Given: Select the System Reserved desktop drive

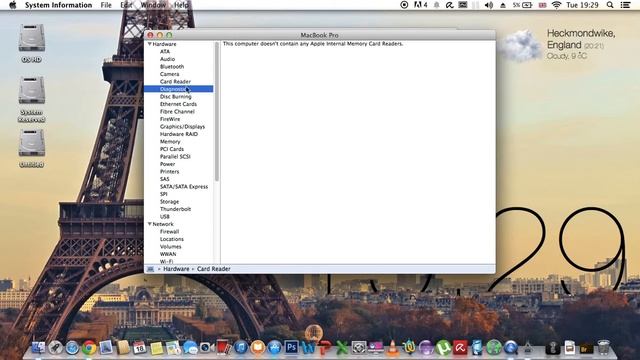Looking at the screenshot, I should 31,99.
